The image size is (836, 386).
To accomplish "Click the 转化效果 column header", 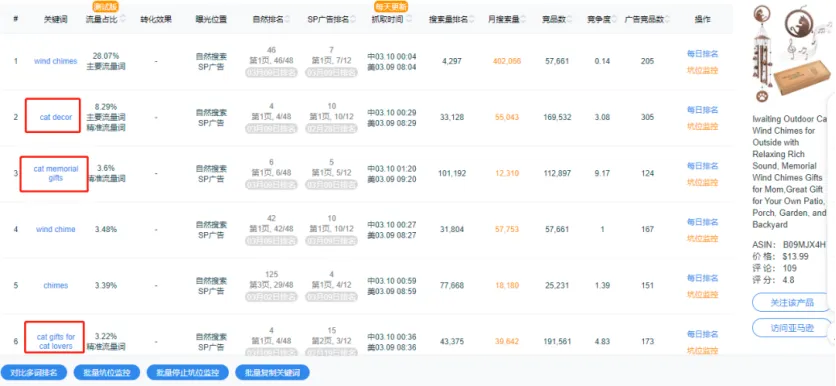I will [156, 19].
